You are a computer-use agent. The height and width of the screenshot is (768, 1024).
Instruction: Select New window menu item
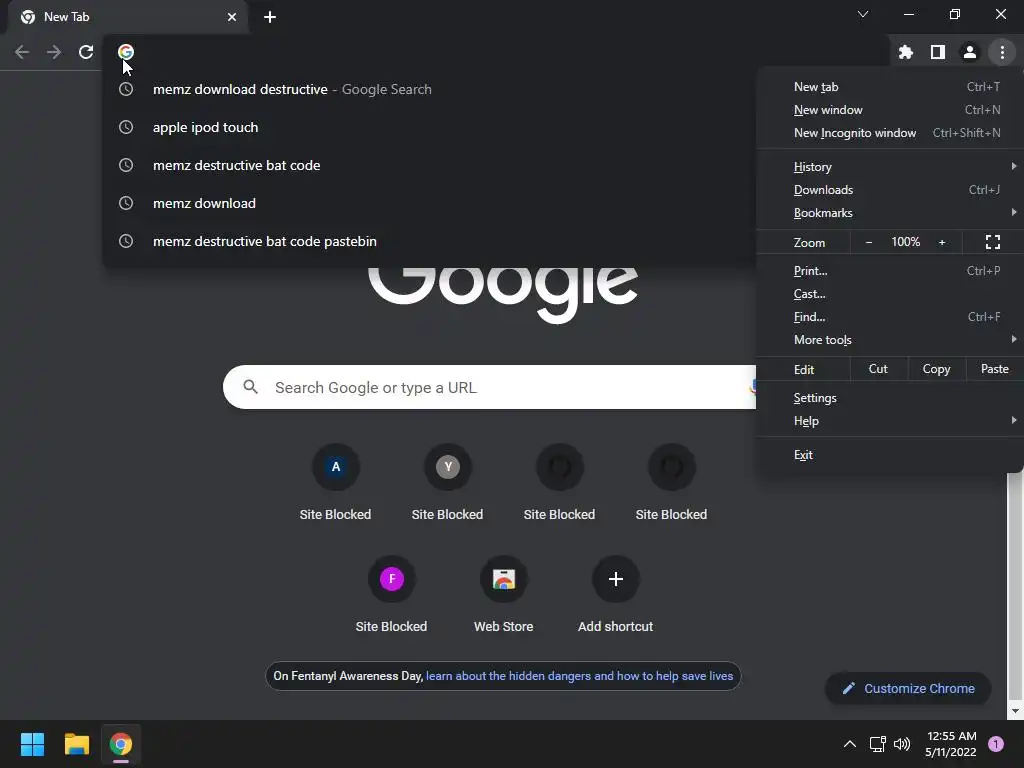tap(889, 110)
